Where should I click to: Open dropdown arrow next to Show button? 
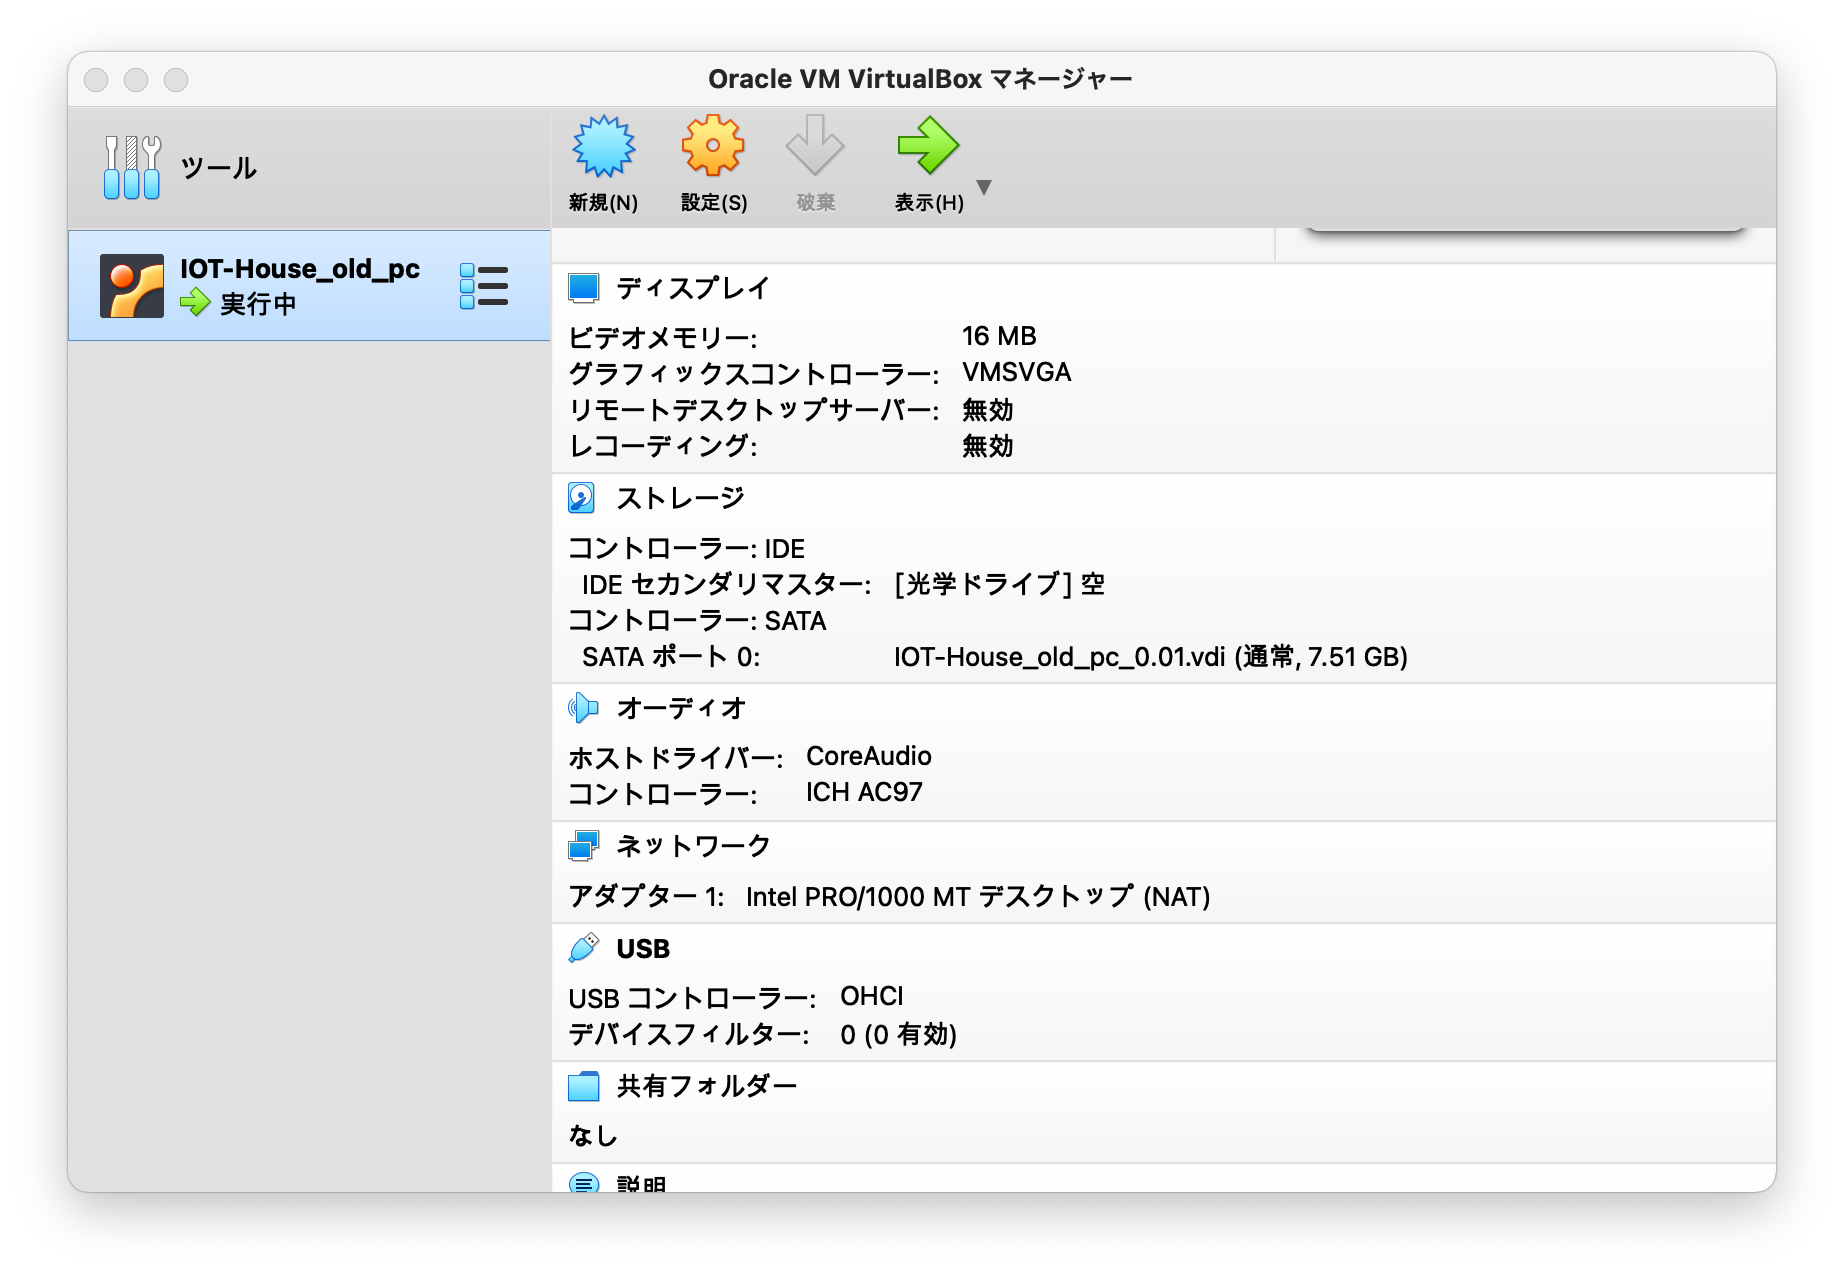click(984, 187)
